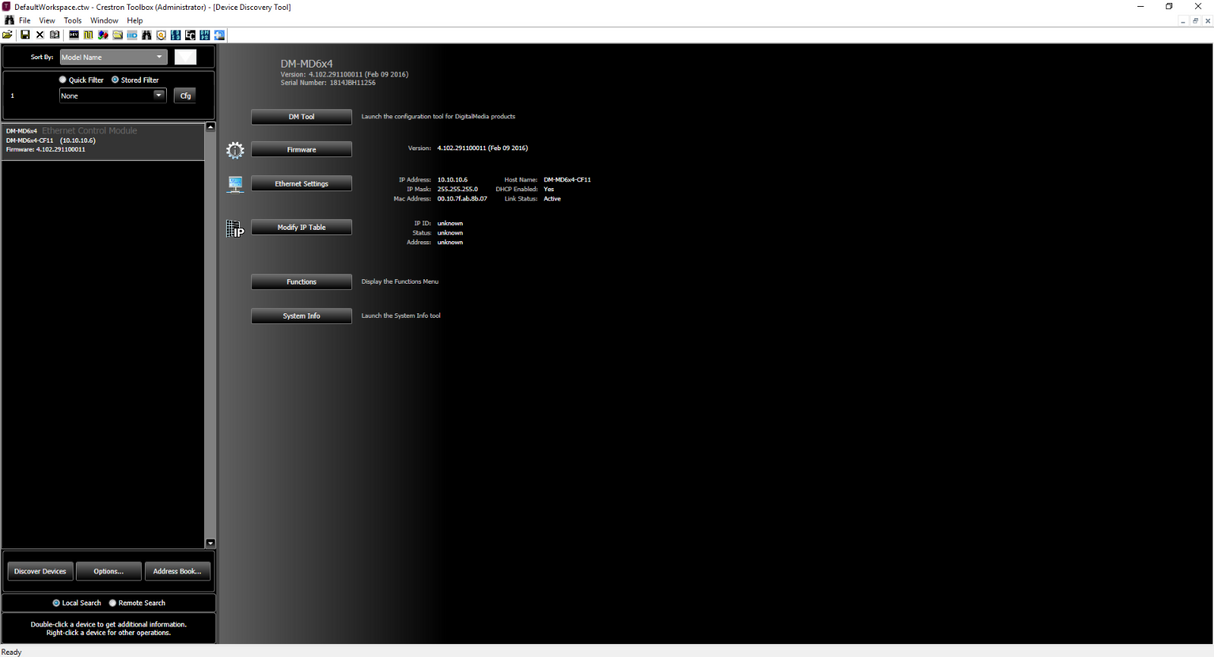1214x657 pixels.
Task: Click the white sort order swatch box
Action: [185, 57]
